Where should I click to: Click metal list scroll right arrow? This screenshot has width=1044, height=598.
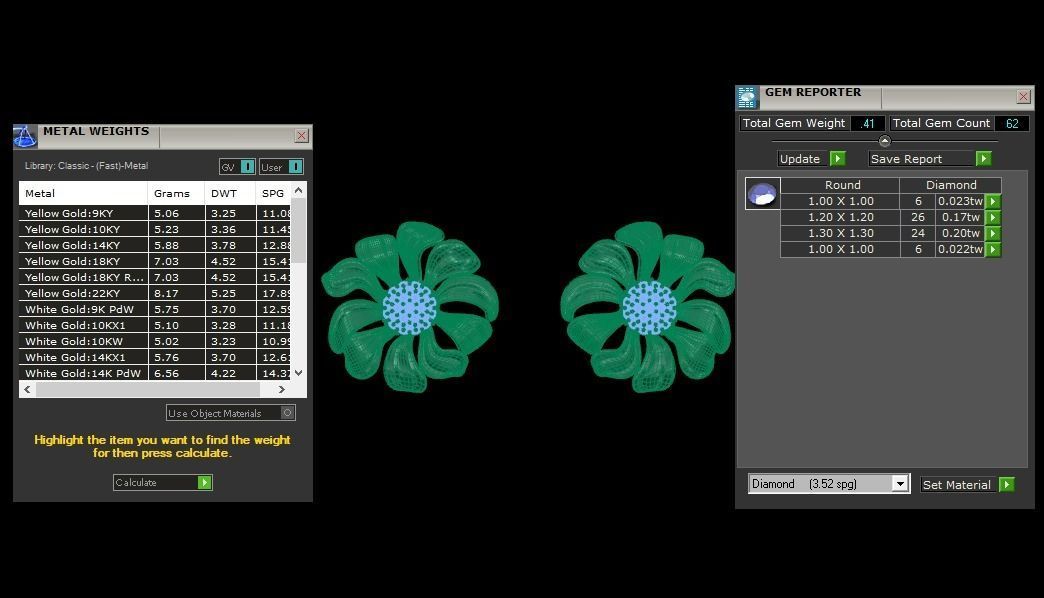(282, 390)
